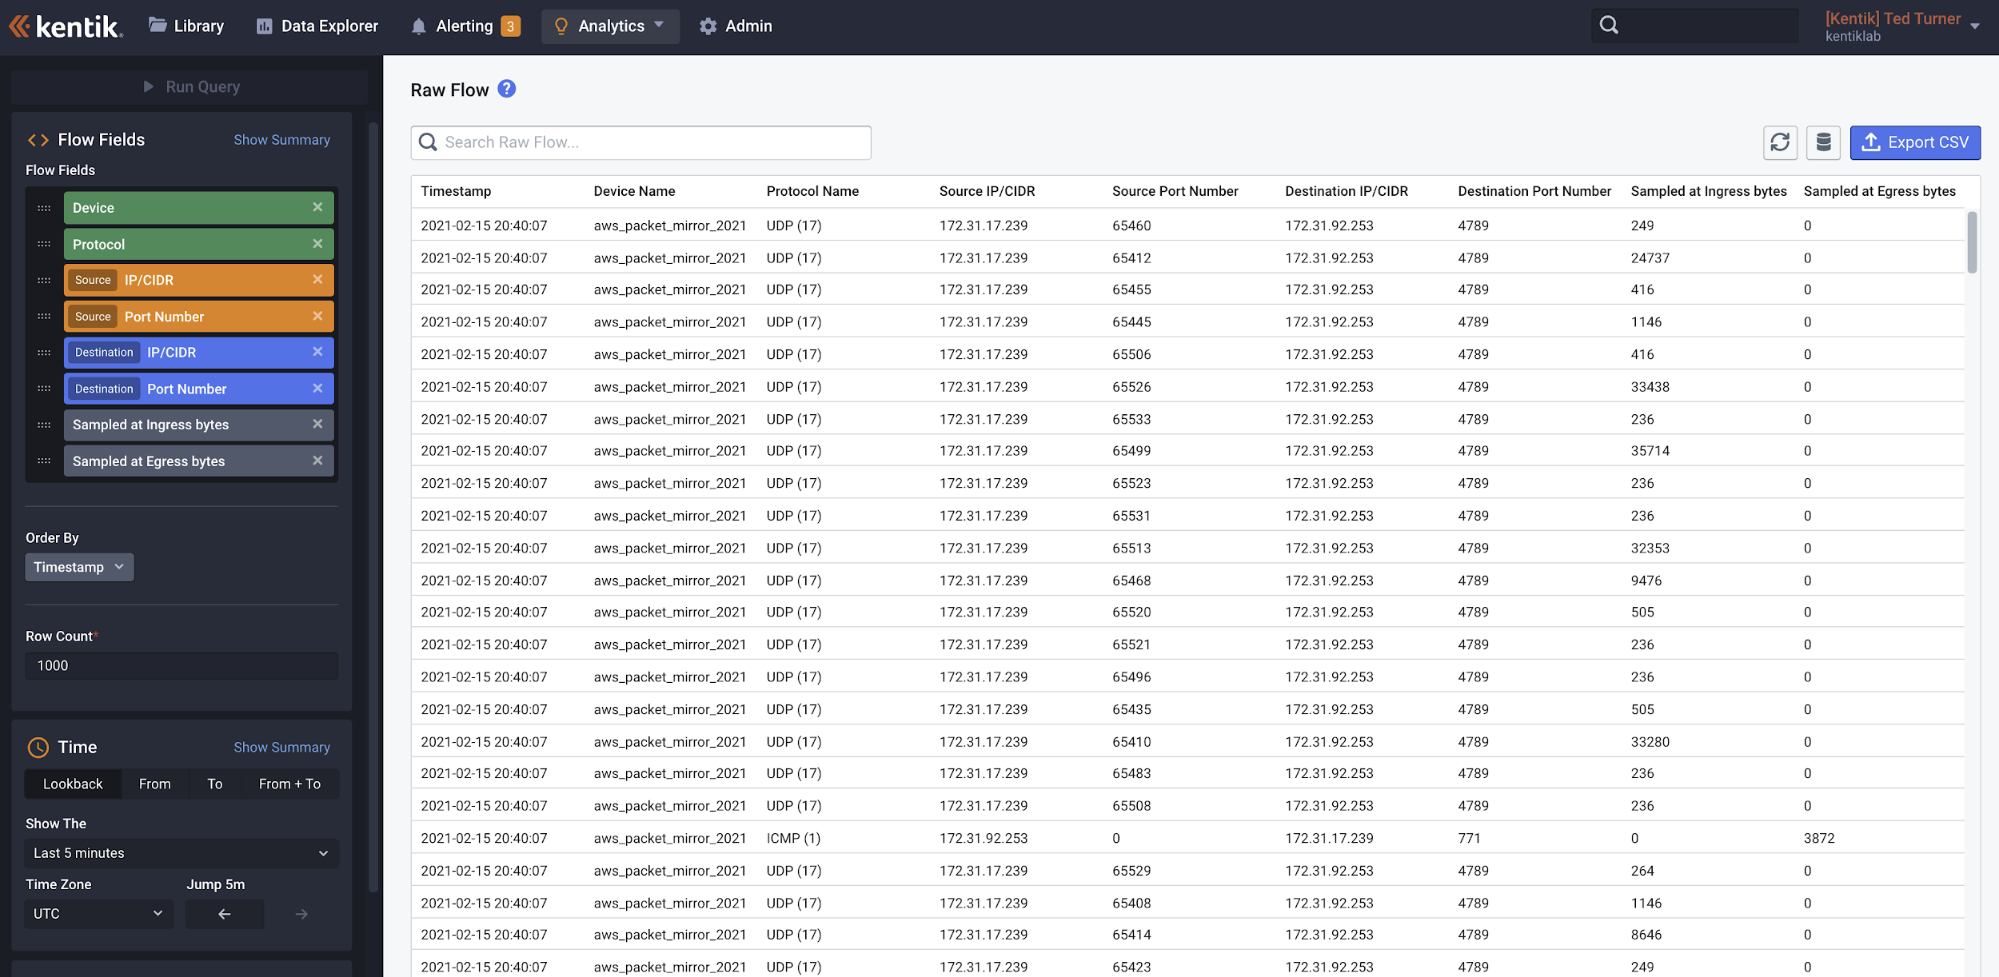Click the Row Count input field
Screen dimensions: 1999x977
pyautogui.click(x=181, y=666)
